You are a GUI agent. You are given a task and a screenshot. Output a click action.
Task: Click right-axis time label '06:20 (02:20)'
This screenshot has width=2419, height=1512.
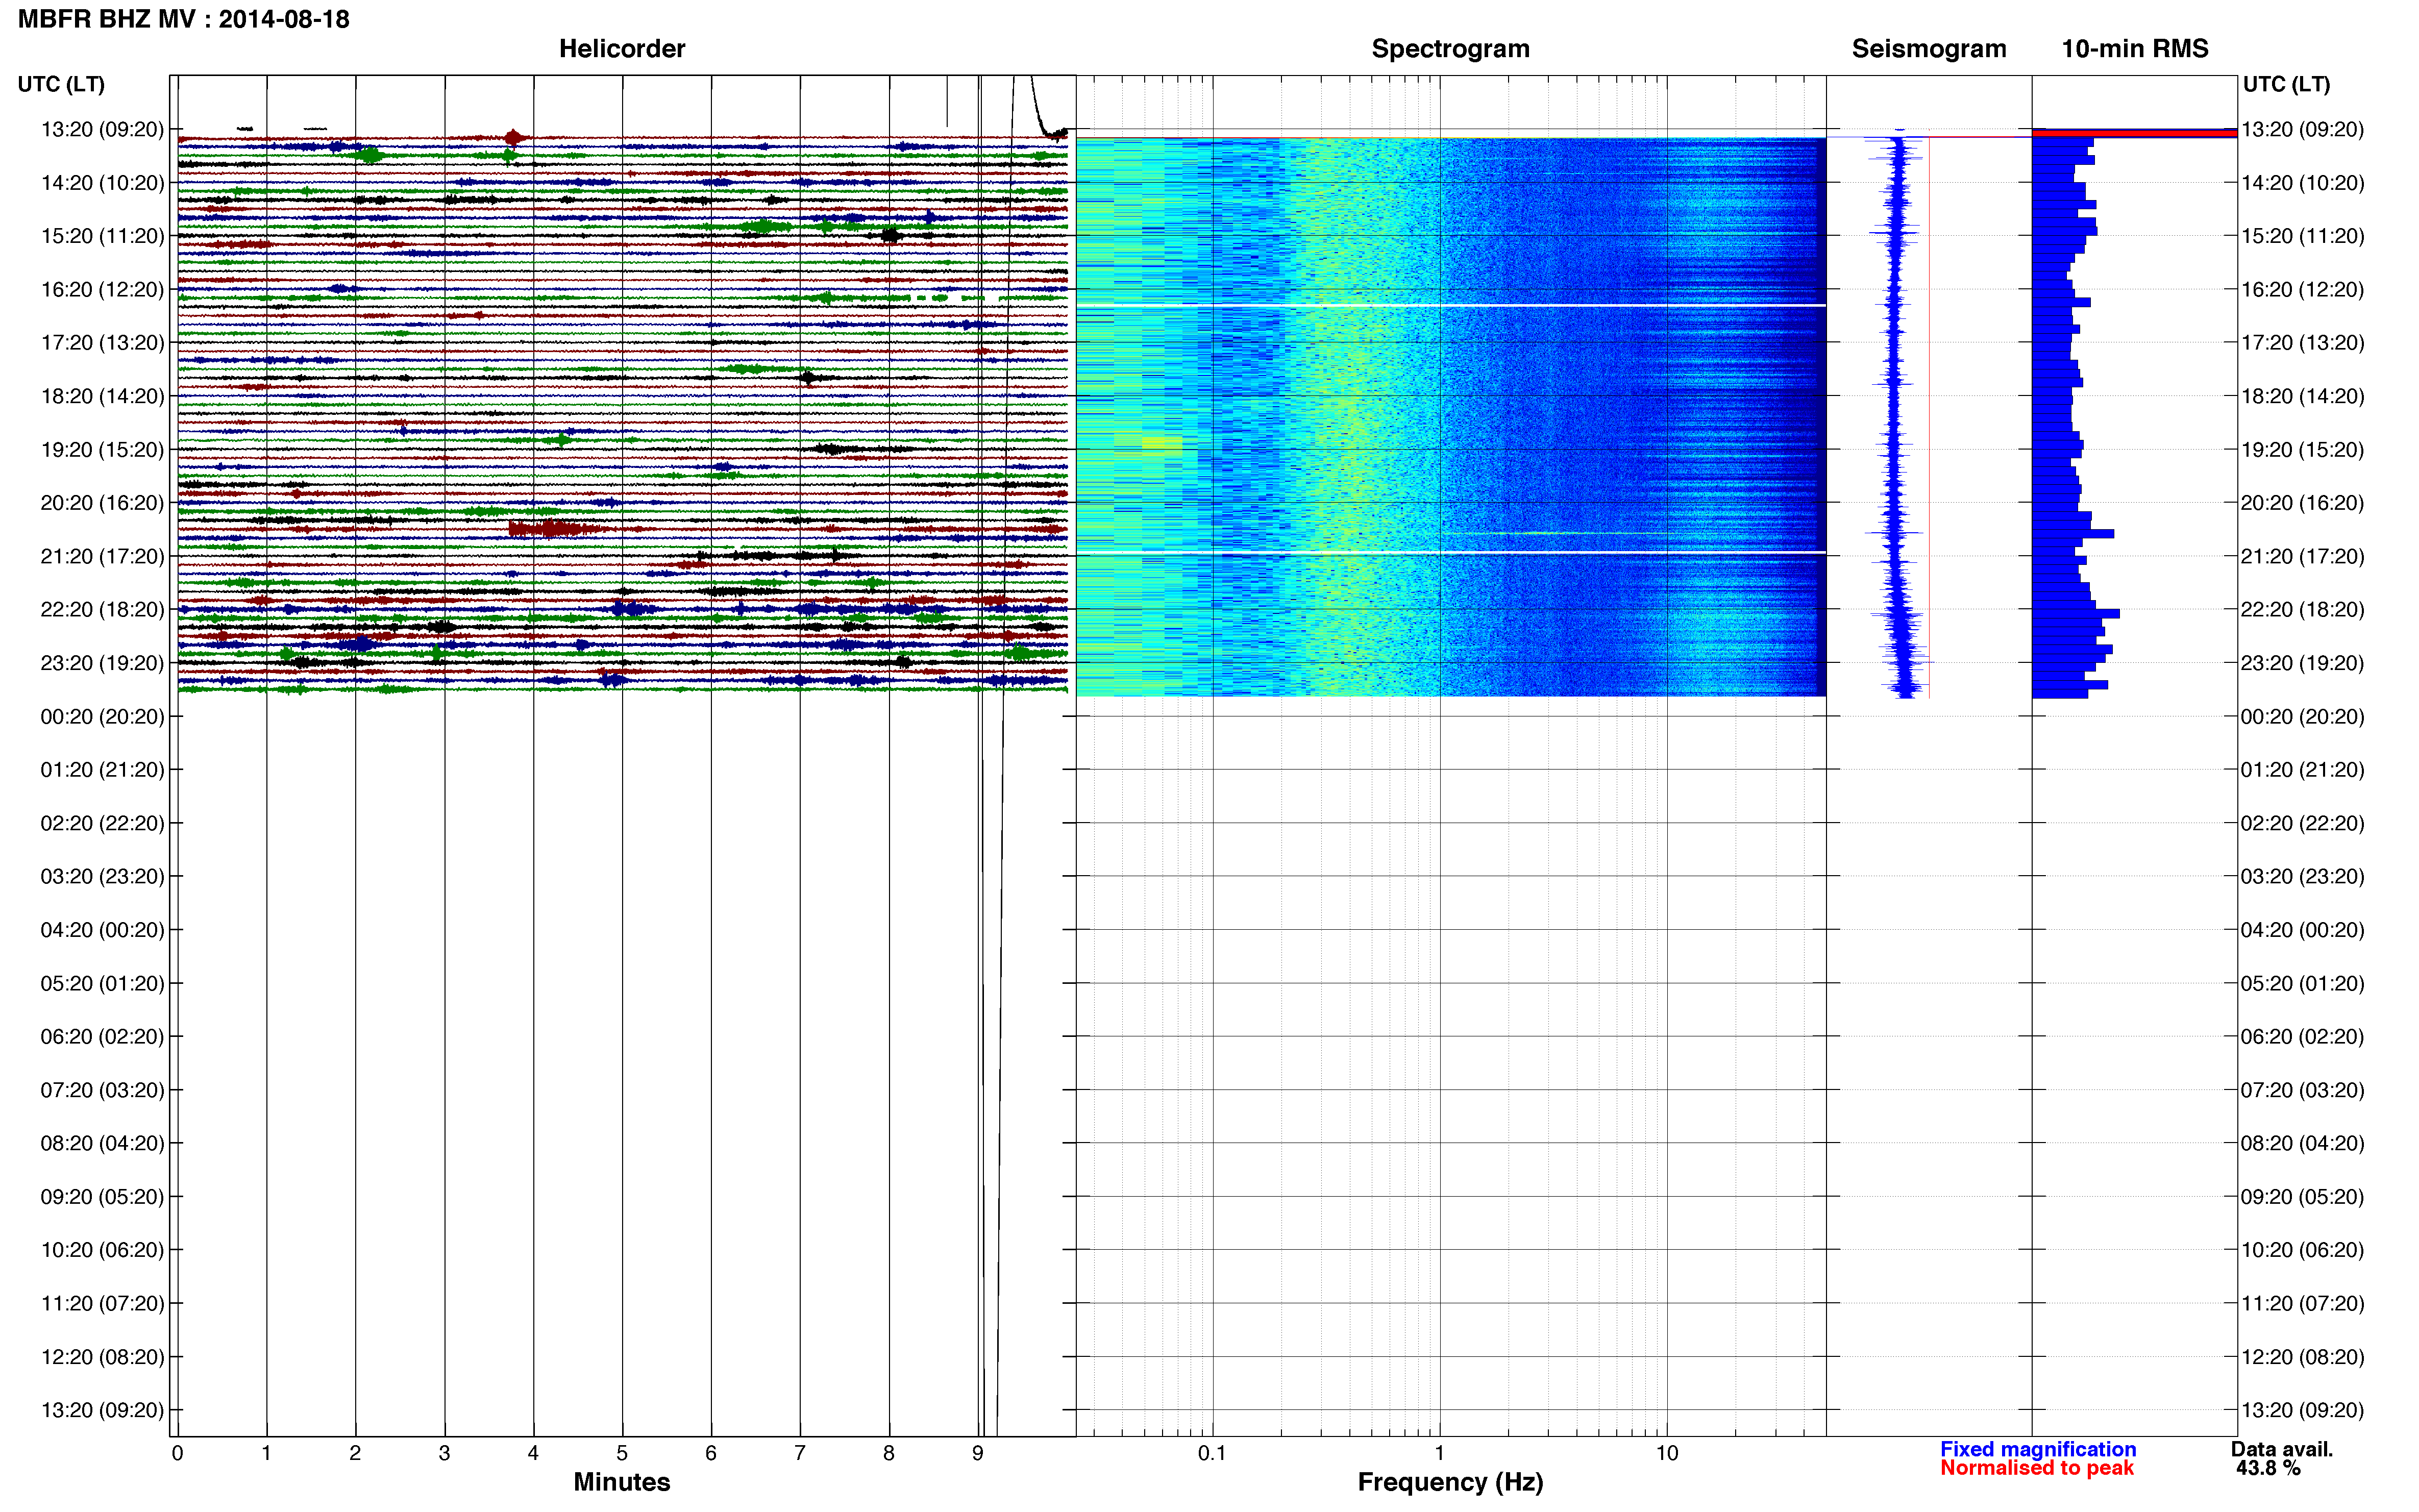tap(2303, 1036)
